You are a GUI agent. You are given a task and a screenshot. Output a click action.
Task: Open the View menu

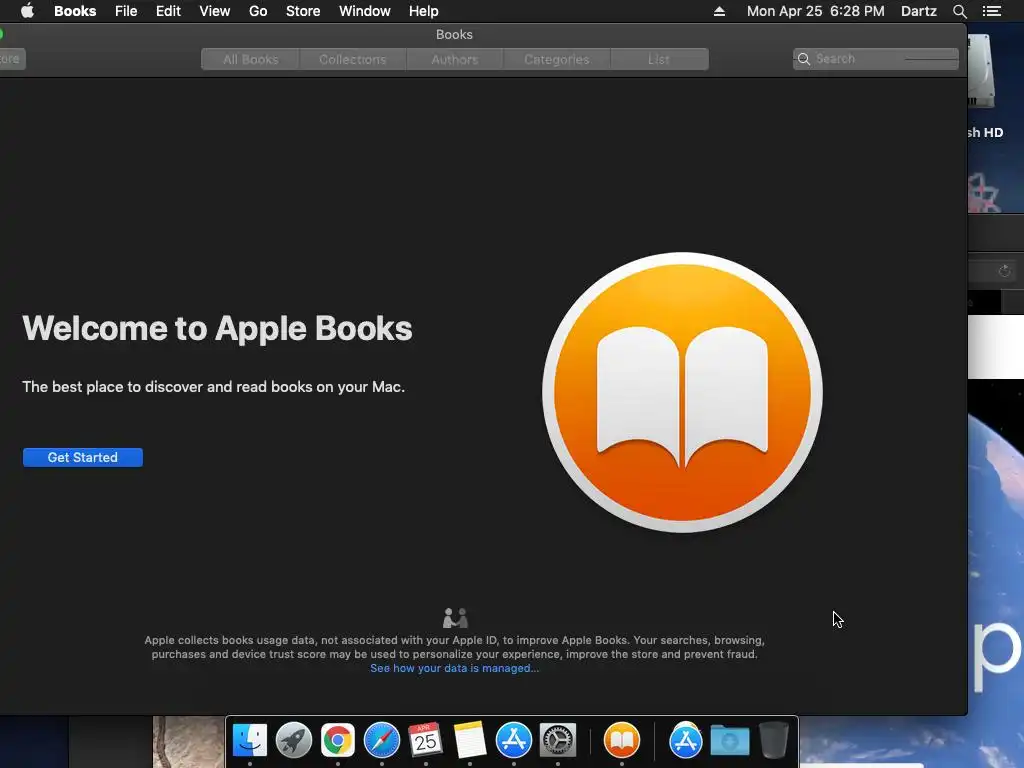coord(215,11)
